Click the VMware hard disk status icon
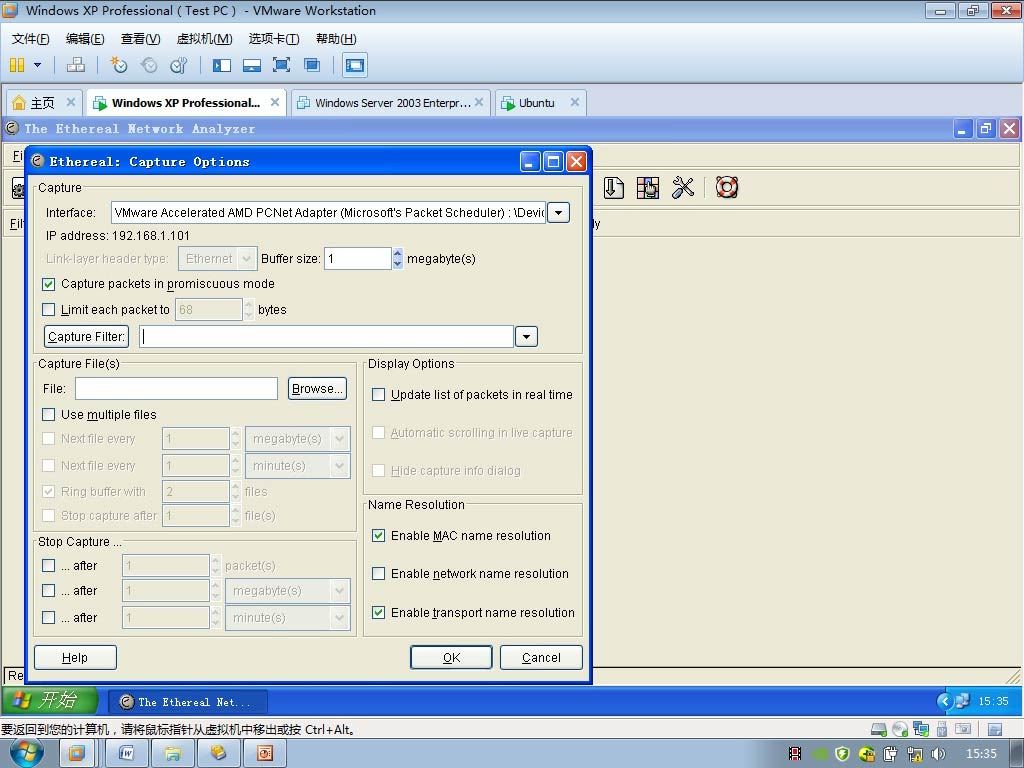1024x768 pixels. tap(879, 729)
